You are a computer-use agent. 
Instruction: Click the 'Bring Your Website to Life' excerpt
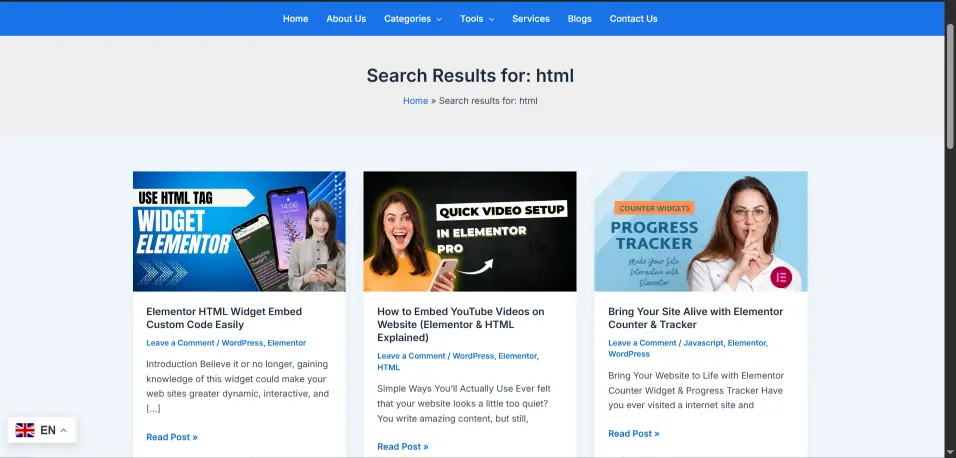696,390
